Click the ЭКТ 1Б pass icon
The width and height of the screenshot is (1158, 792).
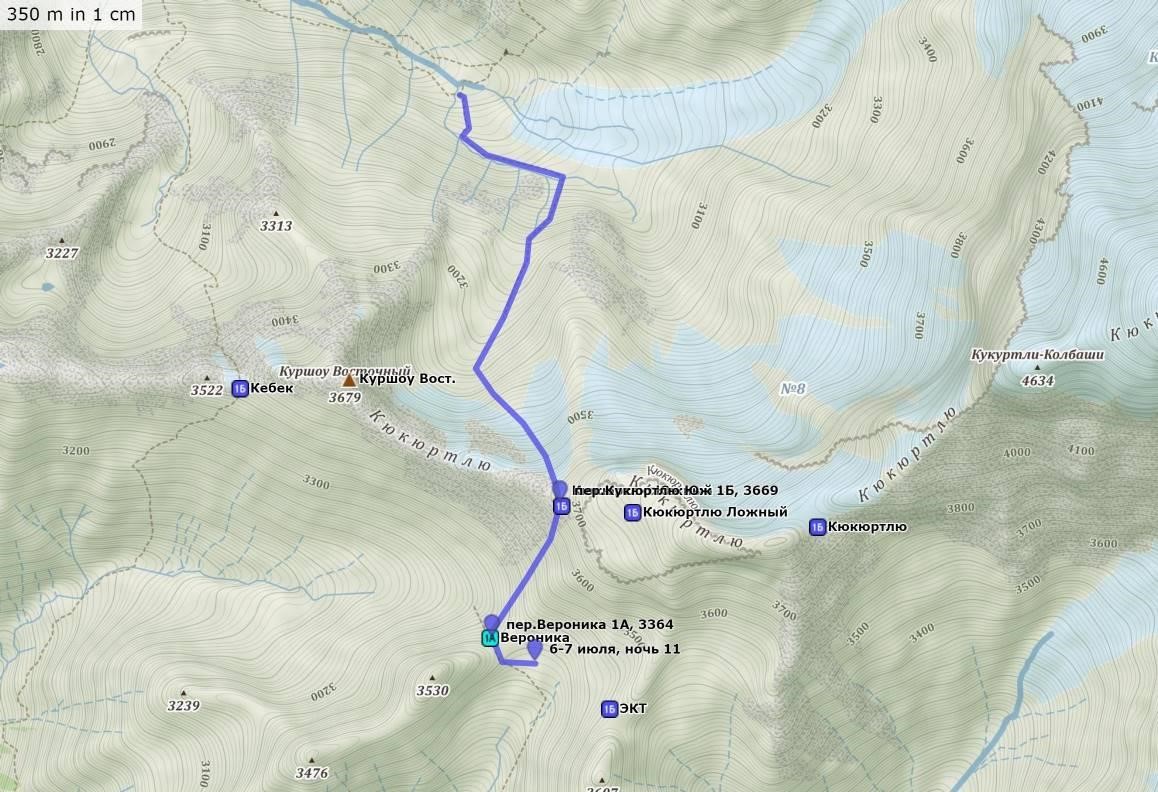coord(609,709)
